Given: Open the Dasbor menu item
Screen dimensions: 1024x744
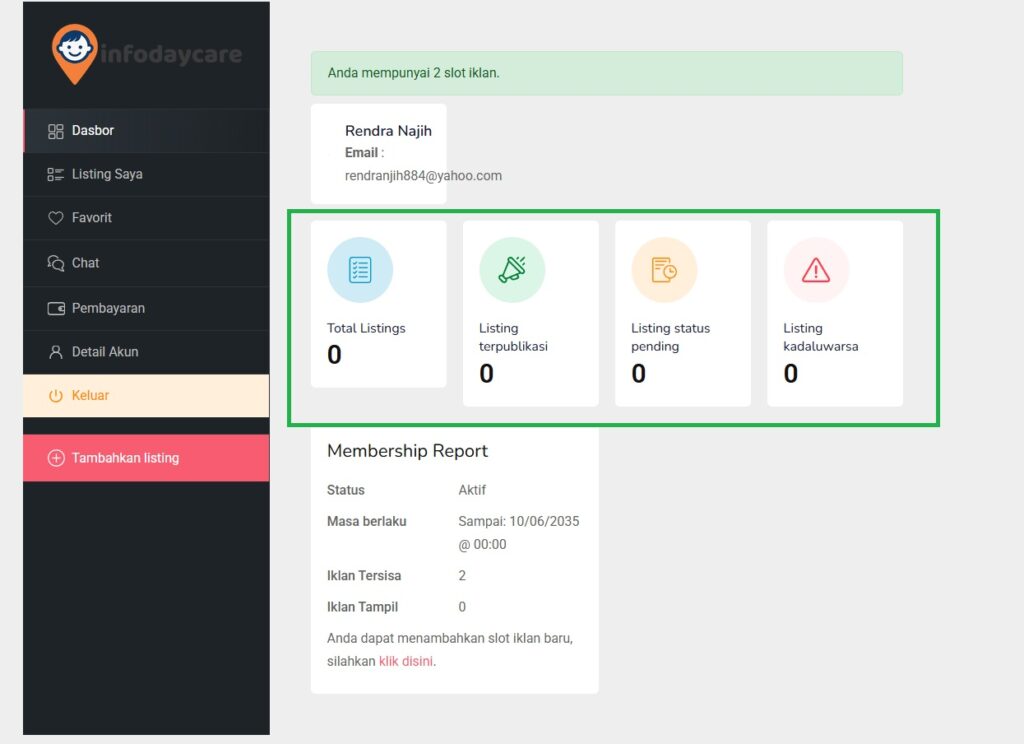Looking at the screenshot, I should pos(93,131).
